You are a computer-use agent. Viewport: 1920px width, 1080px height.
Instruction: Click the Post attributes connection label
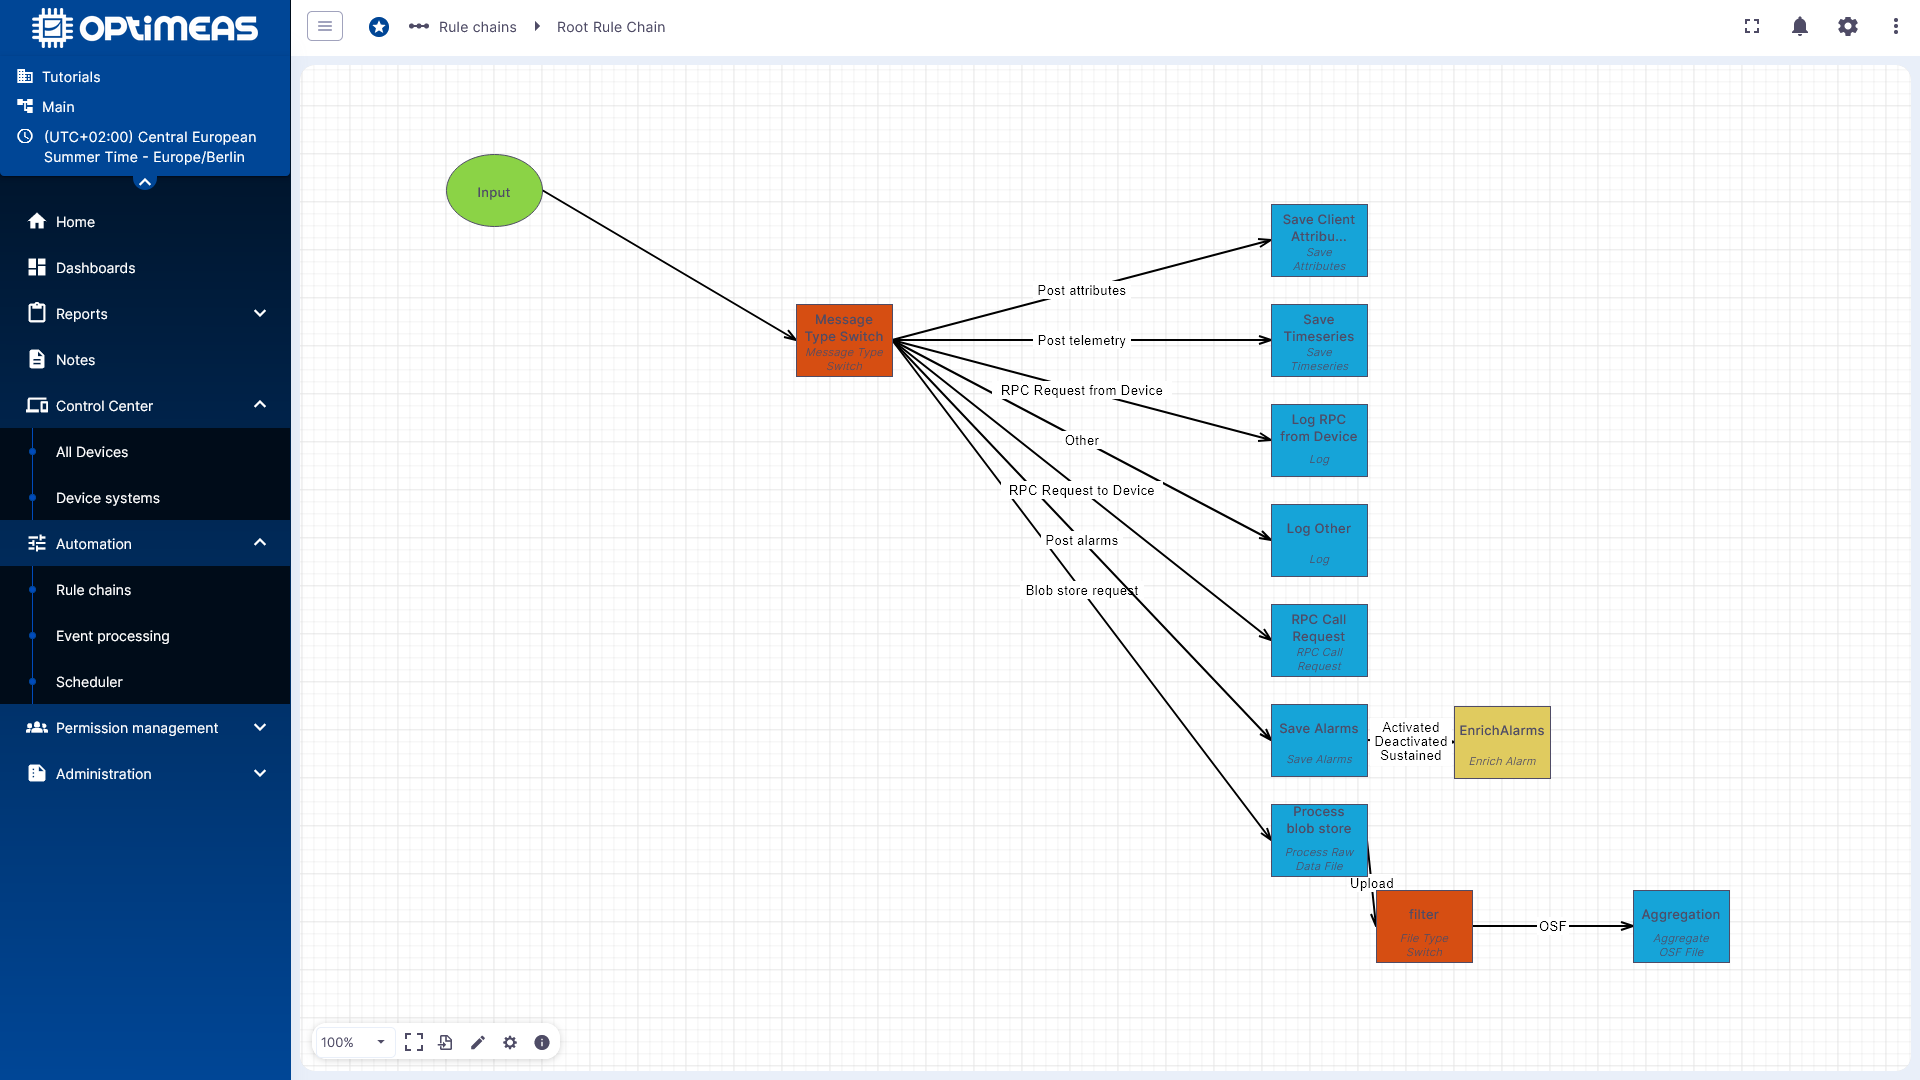1082,291
